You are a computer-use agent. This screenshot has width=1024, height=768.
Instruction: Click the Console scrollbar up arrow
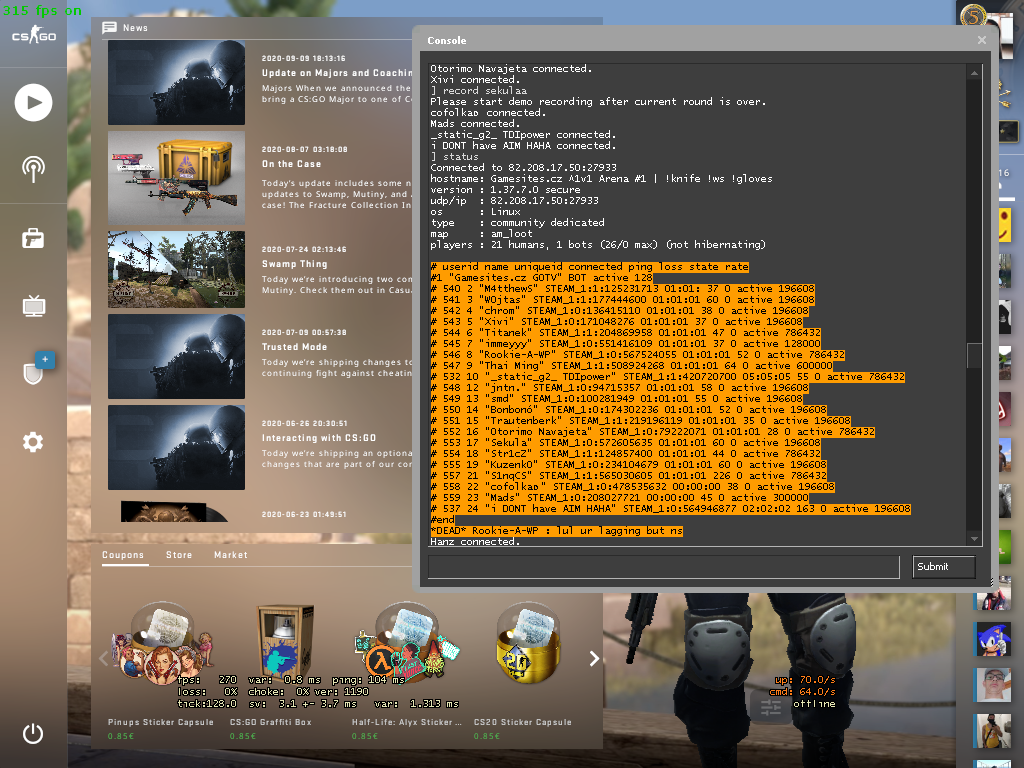[x=974, y=73]
